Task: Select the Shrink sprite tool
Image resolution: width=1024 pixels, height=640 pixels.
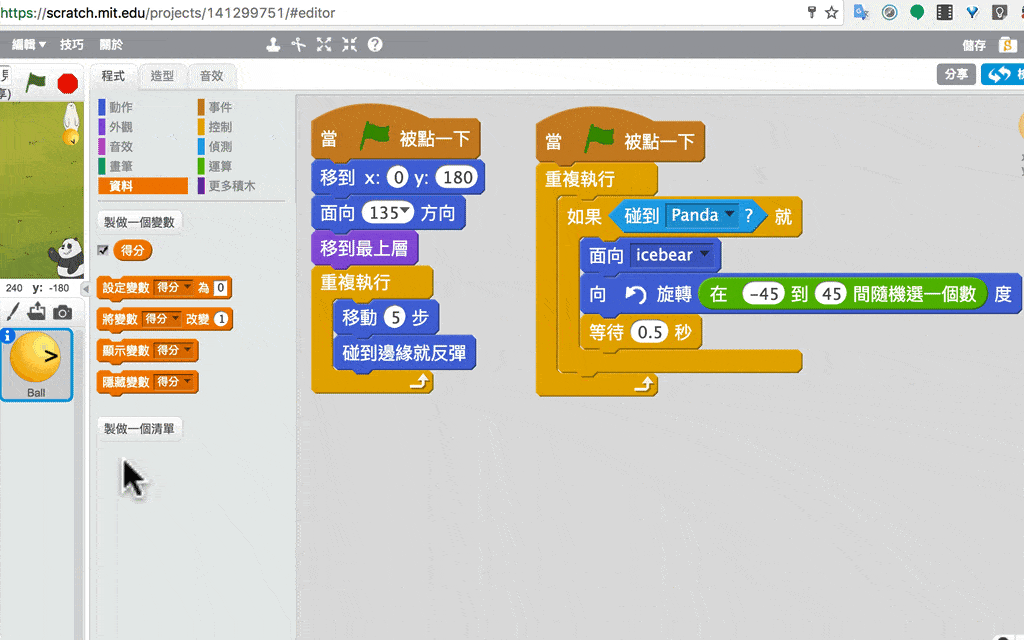Action: coord(349,44)
